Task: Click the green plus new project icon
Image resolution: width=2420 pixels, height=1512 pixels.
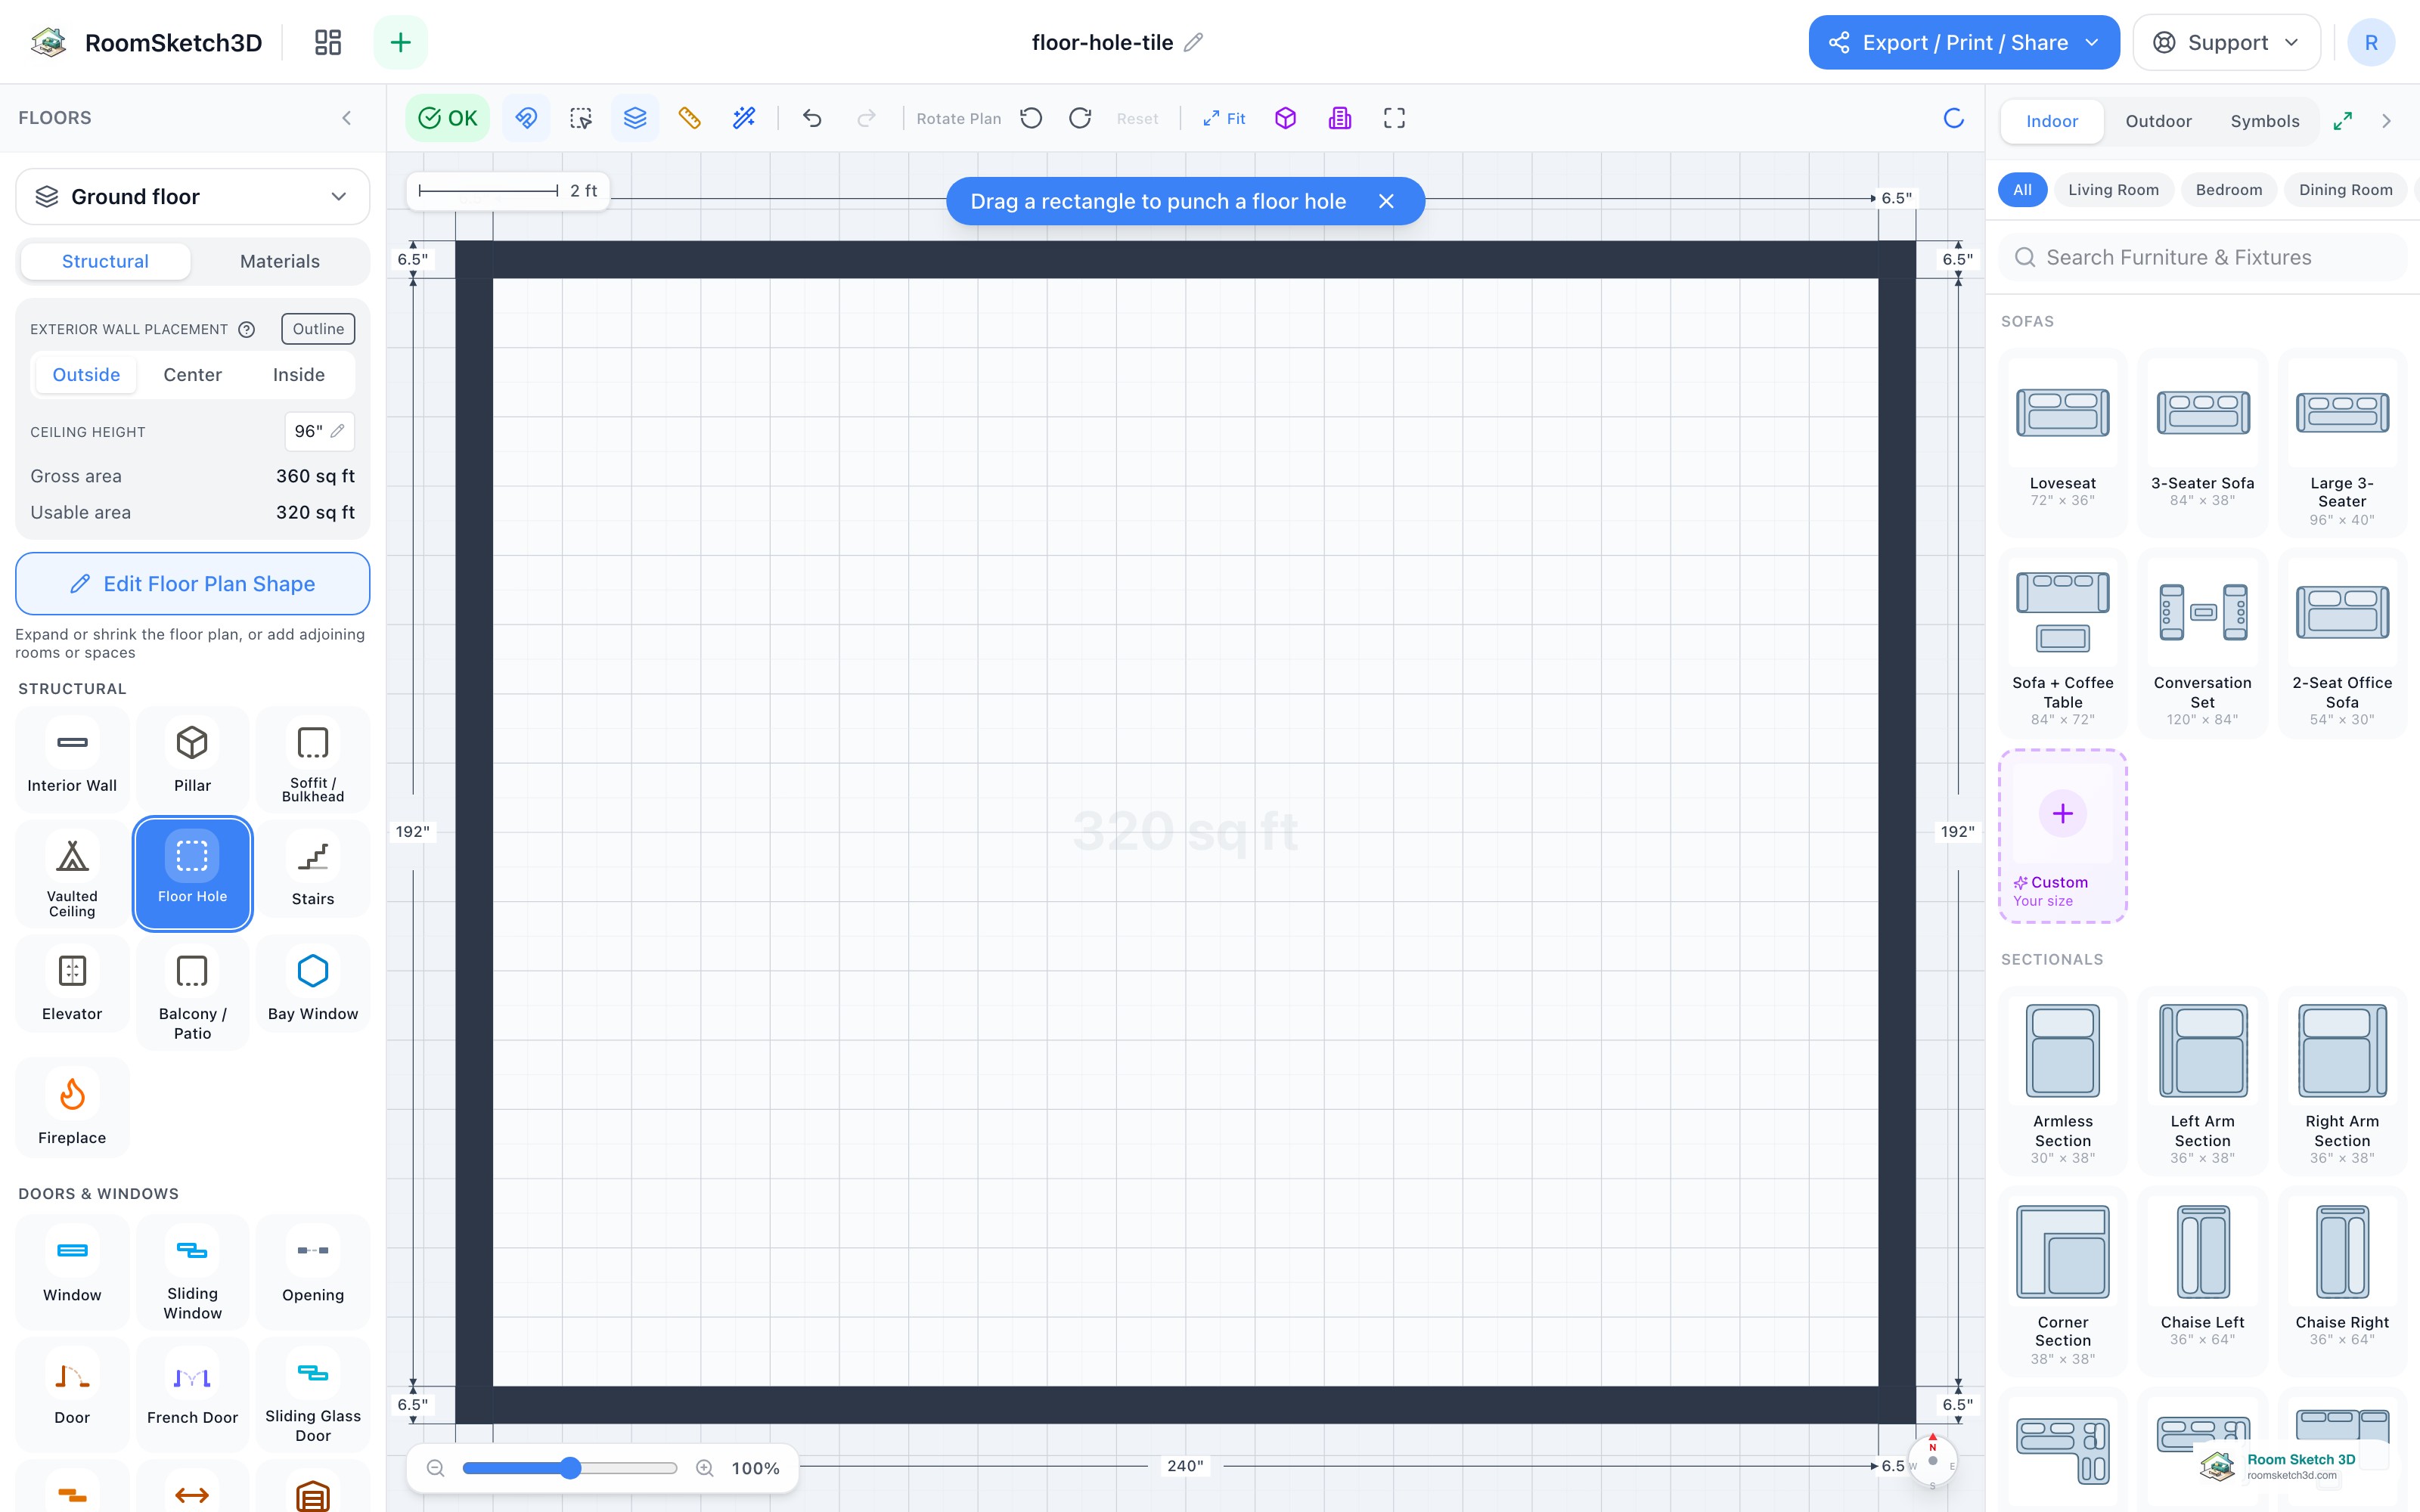Action: 400,42
